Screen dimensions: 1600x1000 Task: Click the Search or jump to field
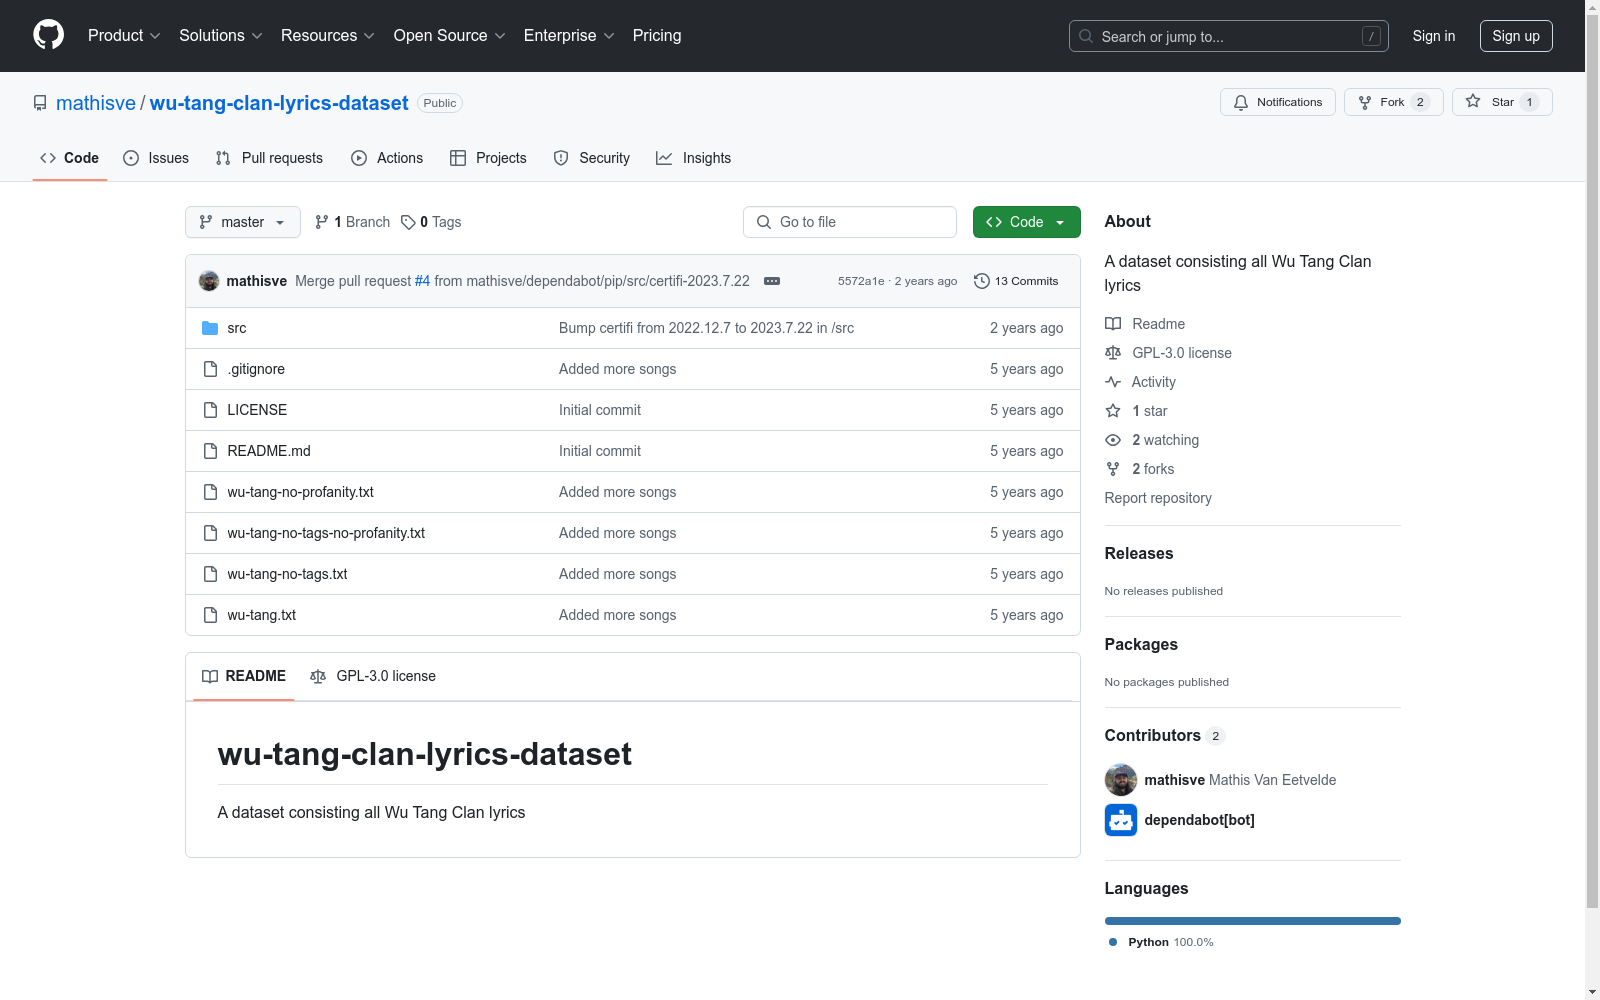click(1229, 36)
